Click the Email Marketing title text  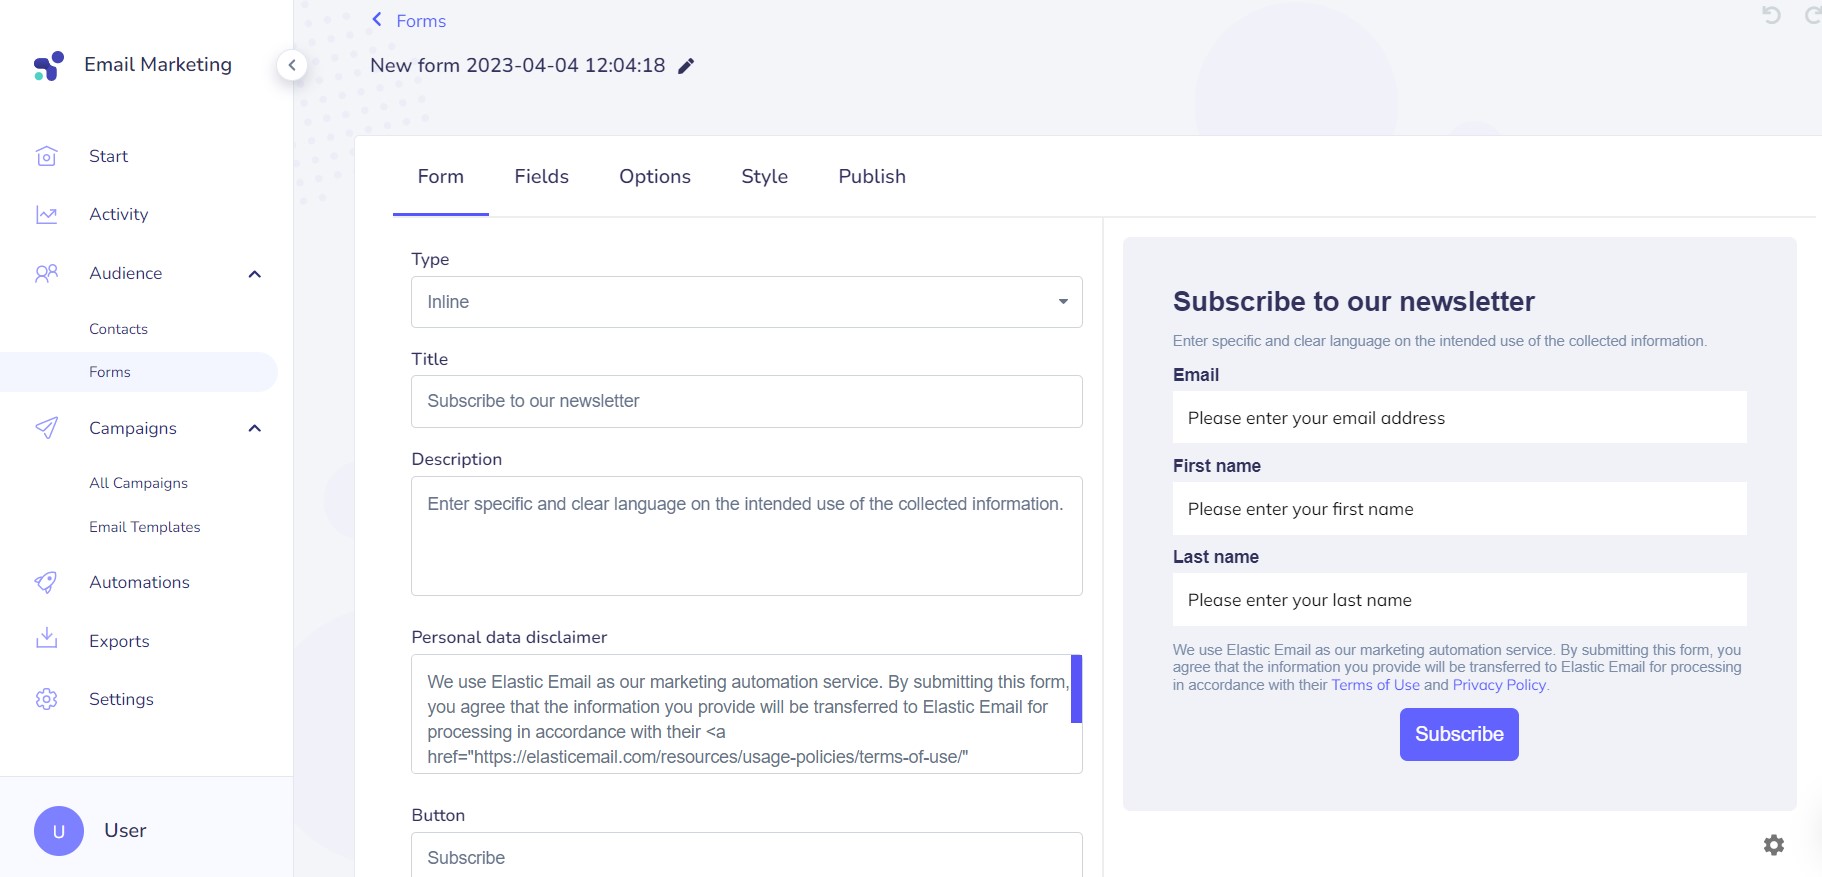pos(158,65)
